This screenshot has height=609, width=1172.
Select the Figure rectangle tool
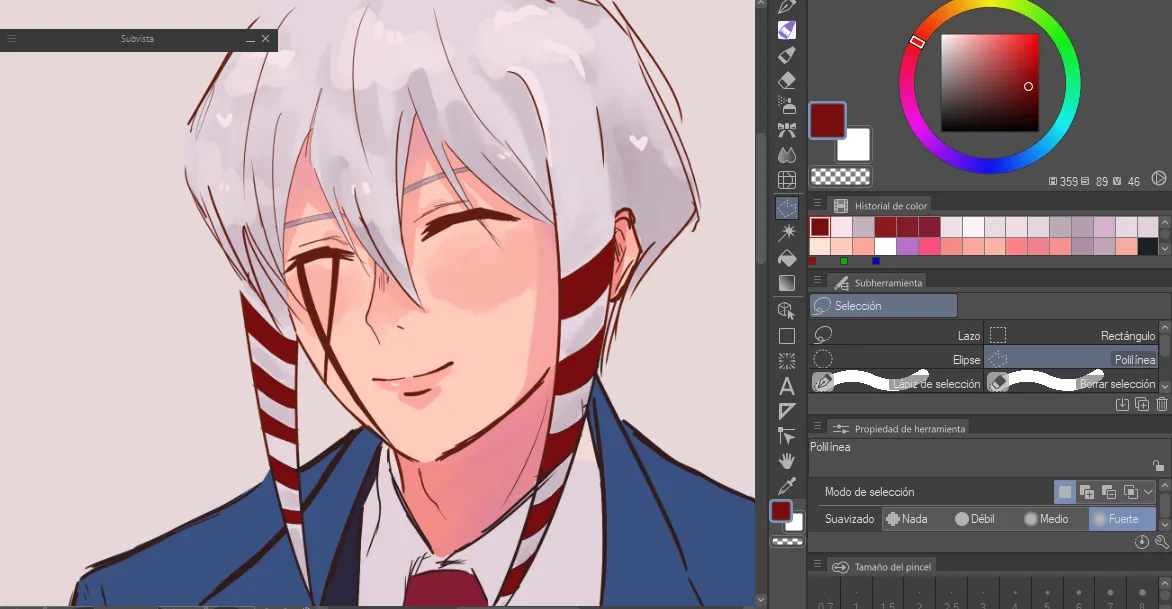(786, 336)
